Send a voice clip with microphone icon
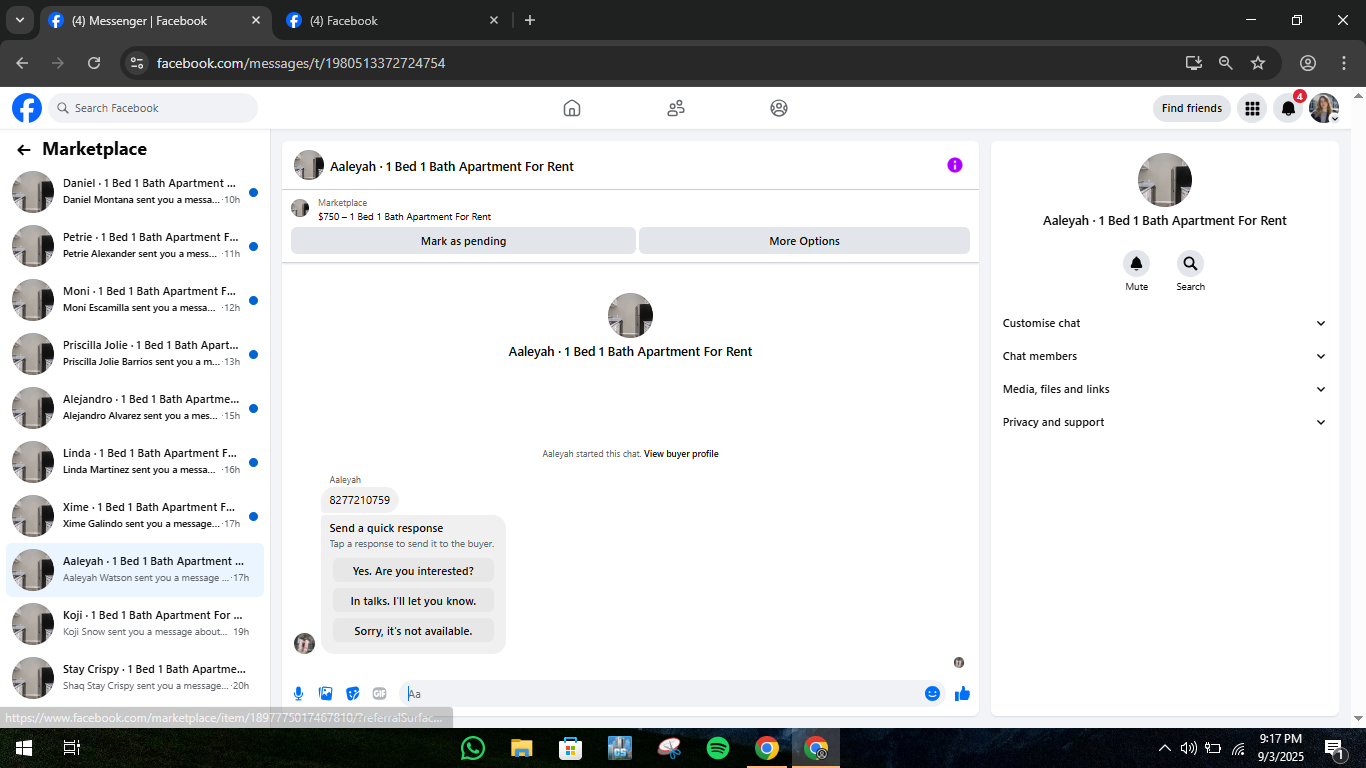1366x768 pixels. (298, 693)
